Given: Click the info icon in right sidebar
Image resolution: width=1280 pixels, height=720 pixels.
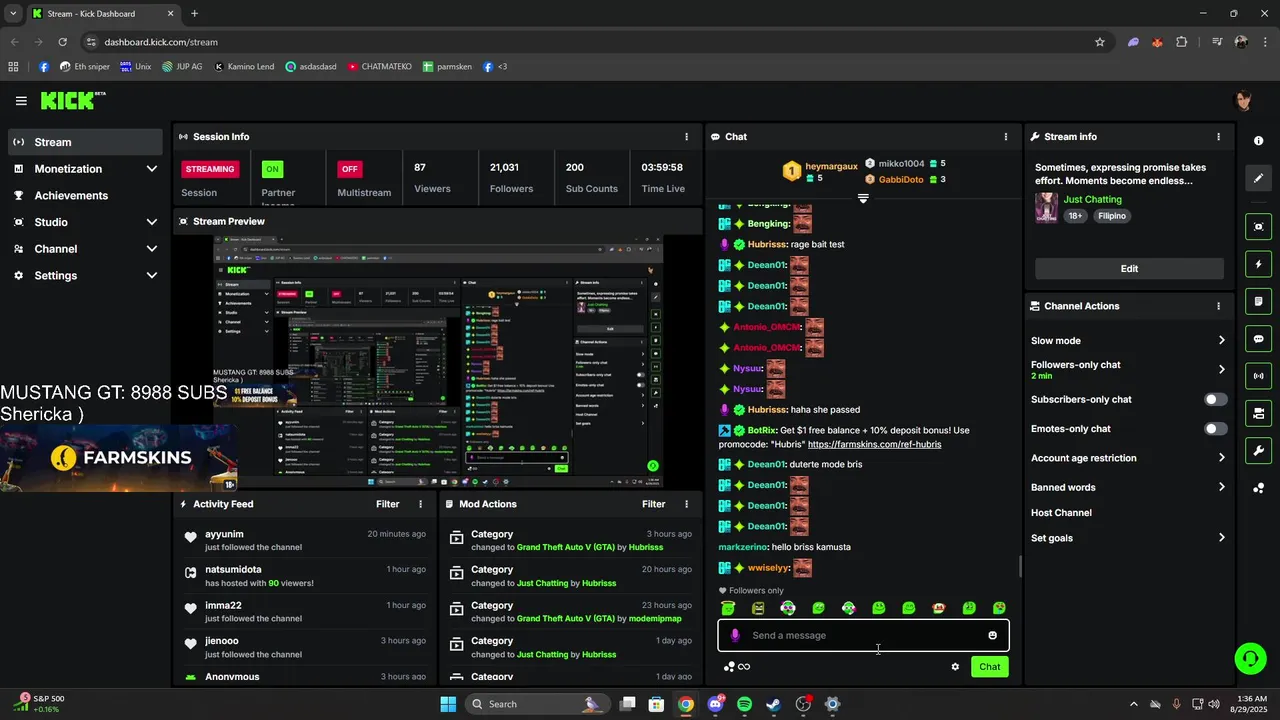Looking at the screenshot, I should 1259,141.
